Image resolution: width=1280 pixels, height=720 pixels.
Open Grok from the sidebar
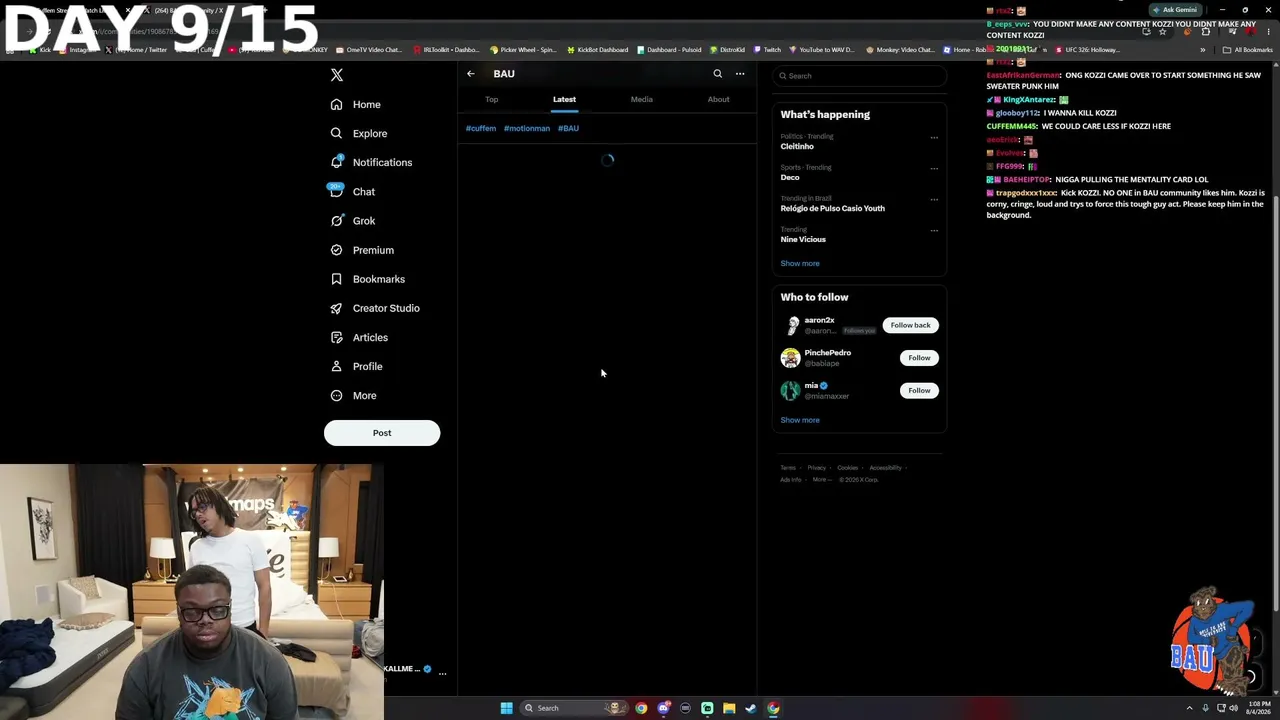353,221
